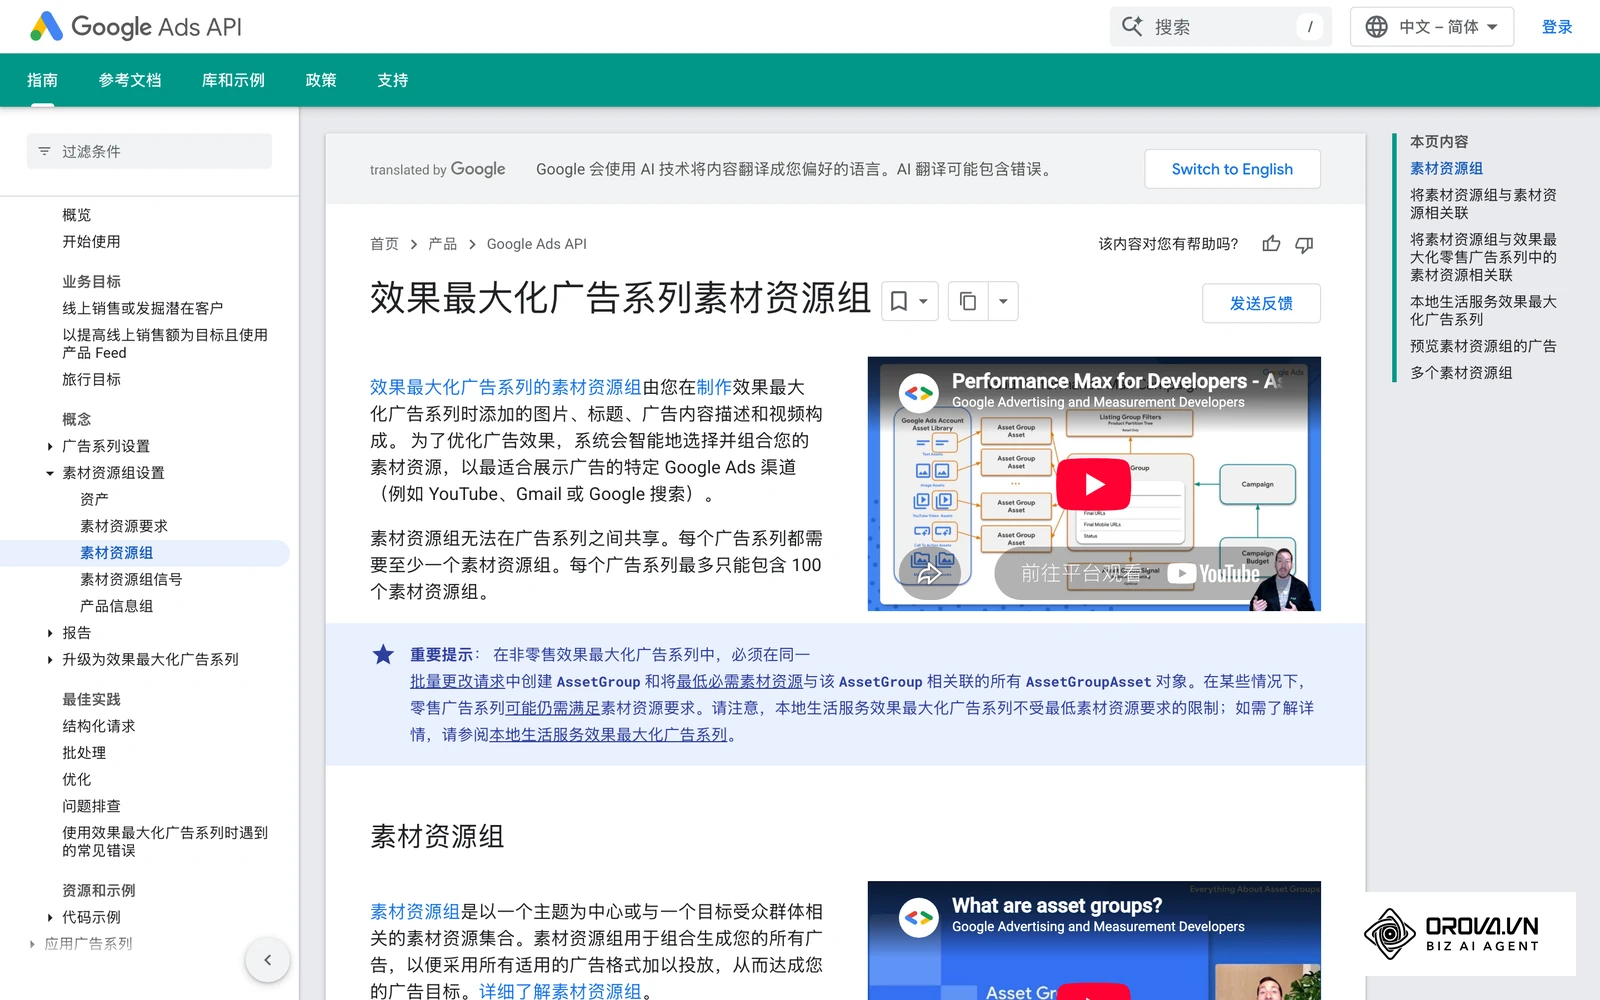
Task: Click the thumbs down not helpful icon
Action: [x=1304, y=244]
